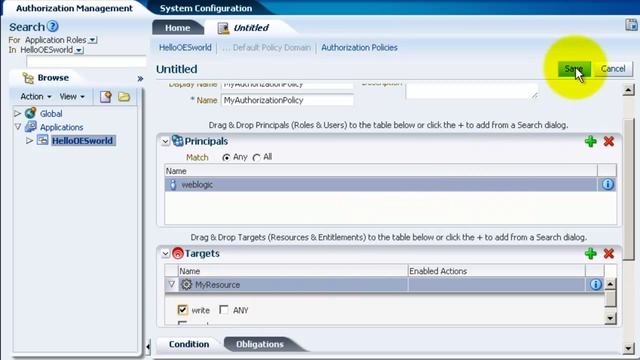Click the MyResource gear icon
640x360 pixels.
186,284
